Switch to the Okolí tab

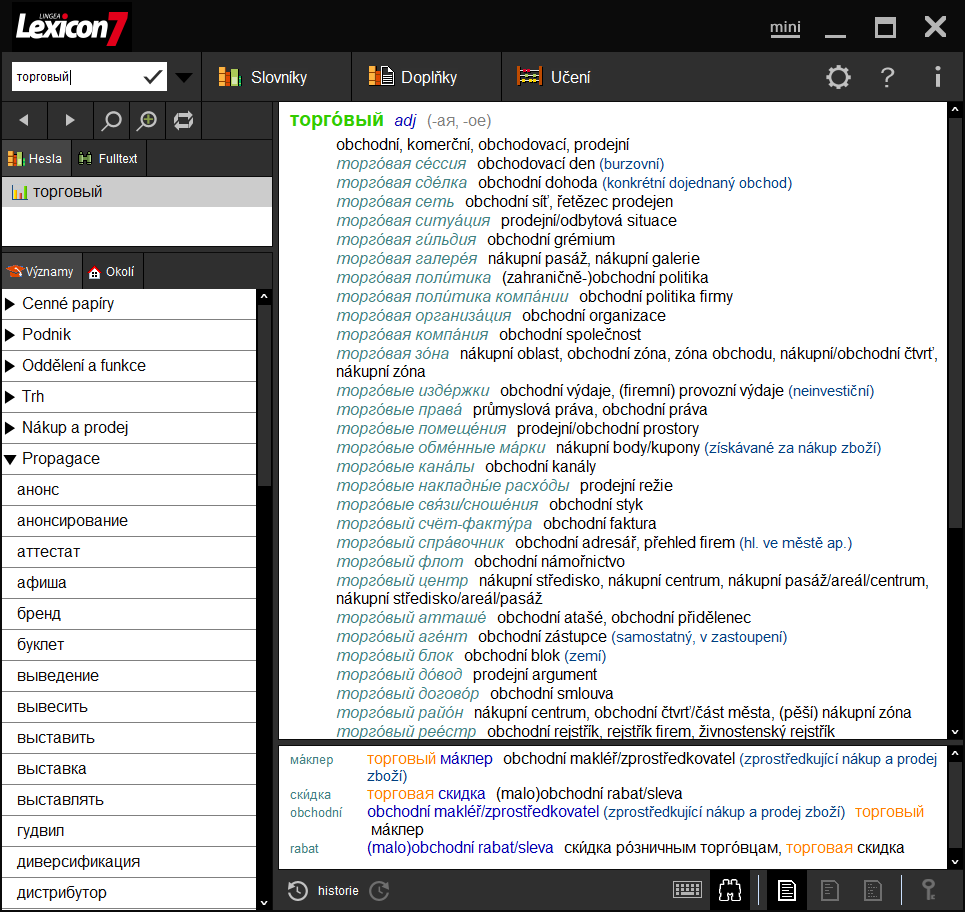click(x=112, y=271)
